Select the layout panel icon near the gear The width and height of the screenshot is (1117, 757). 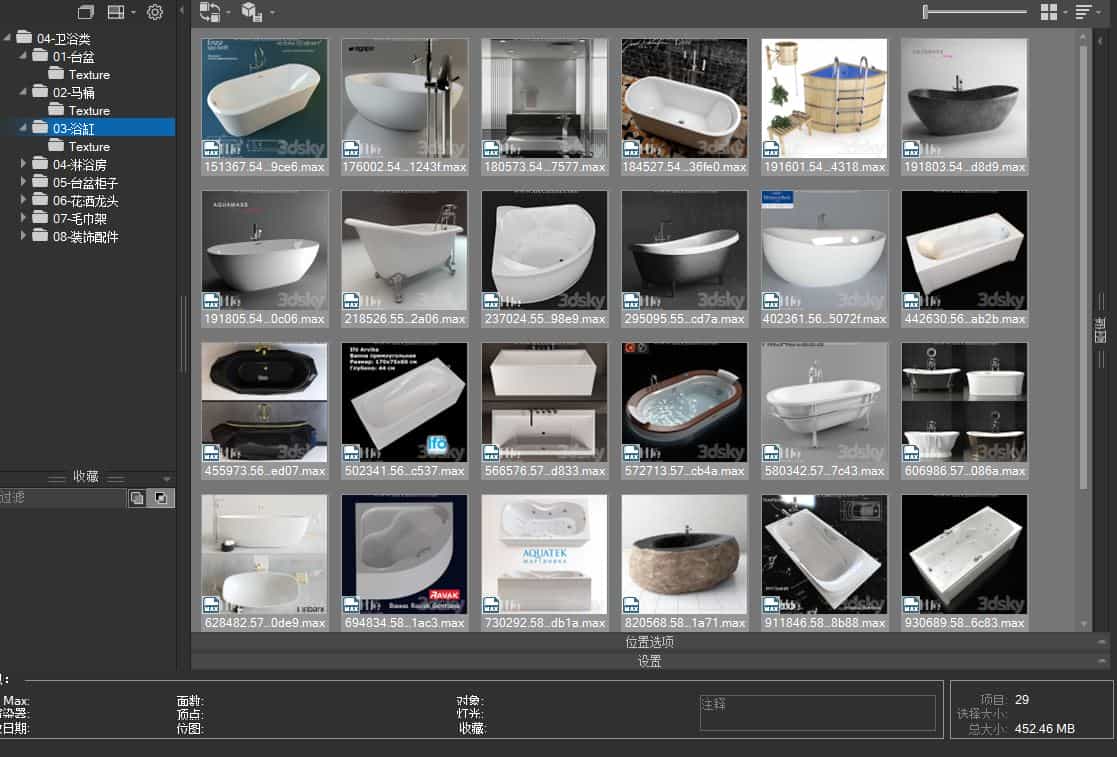tap(118, 11)
